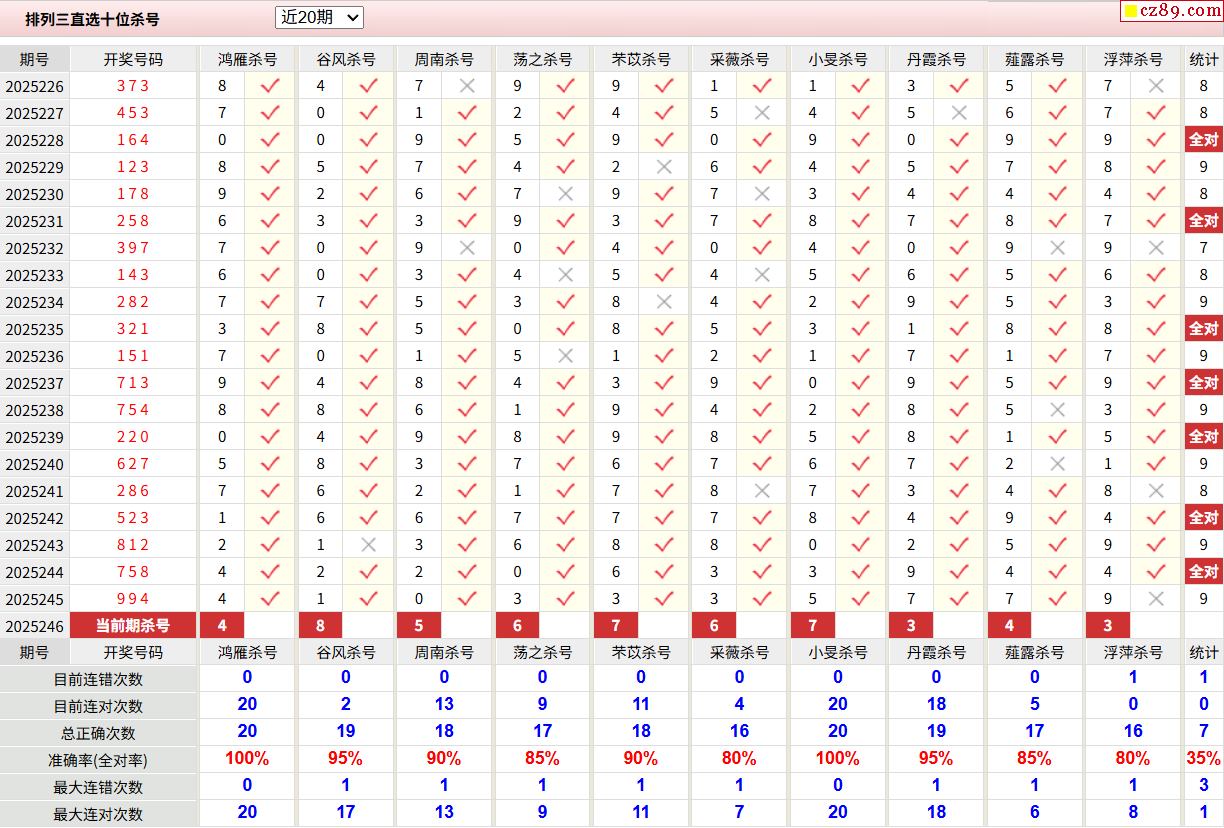The image size is (1224, 828).
Task: Click the X mark for 周南杀号 in row 2025232
Action: pyautogui.click(x=467, y=248)
